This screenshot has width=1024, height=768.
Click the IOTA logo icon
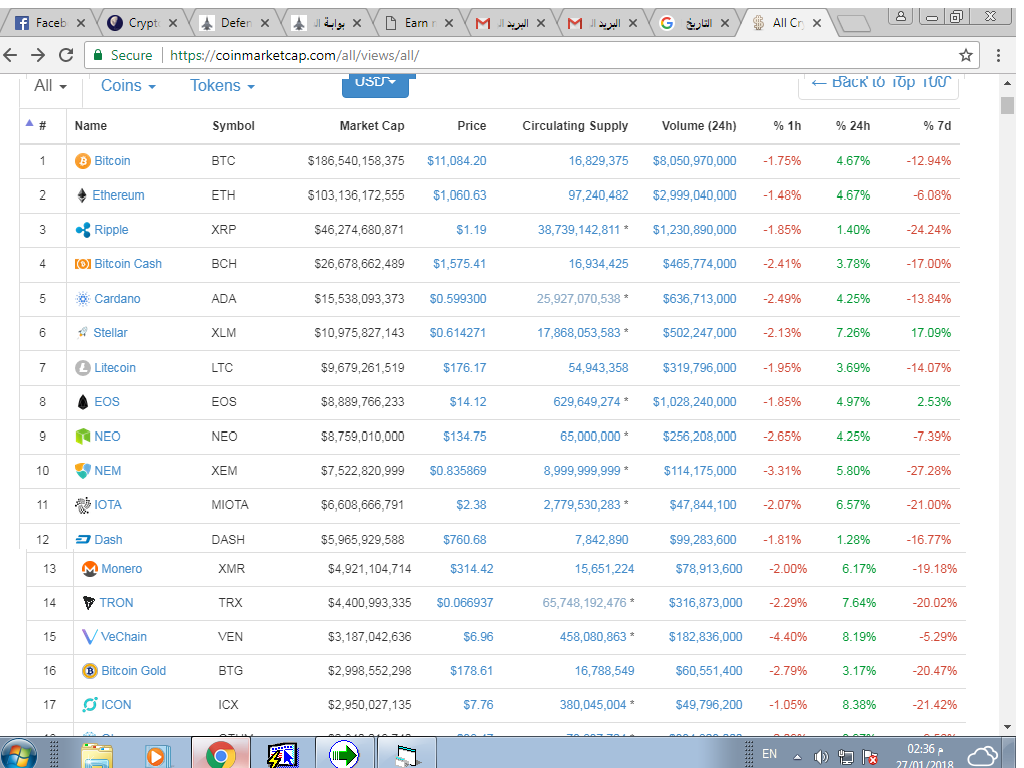(82, 505)
